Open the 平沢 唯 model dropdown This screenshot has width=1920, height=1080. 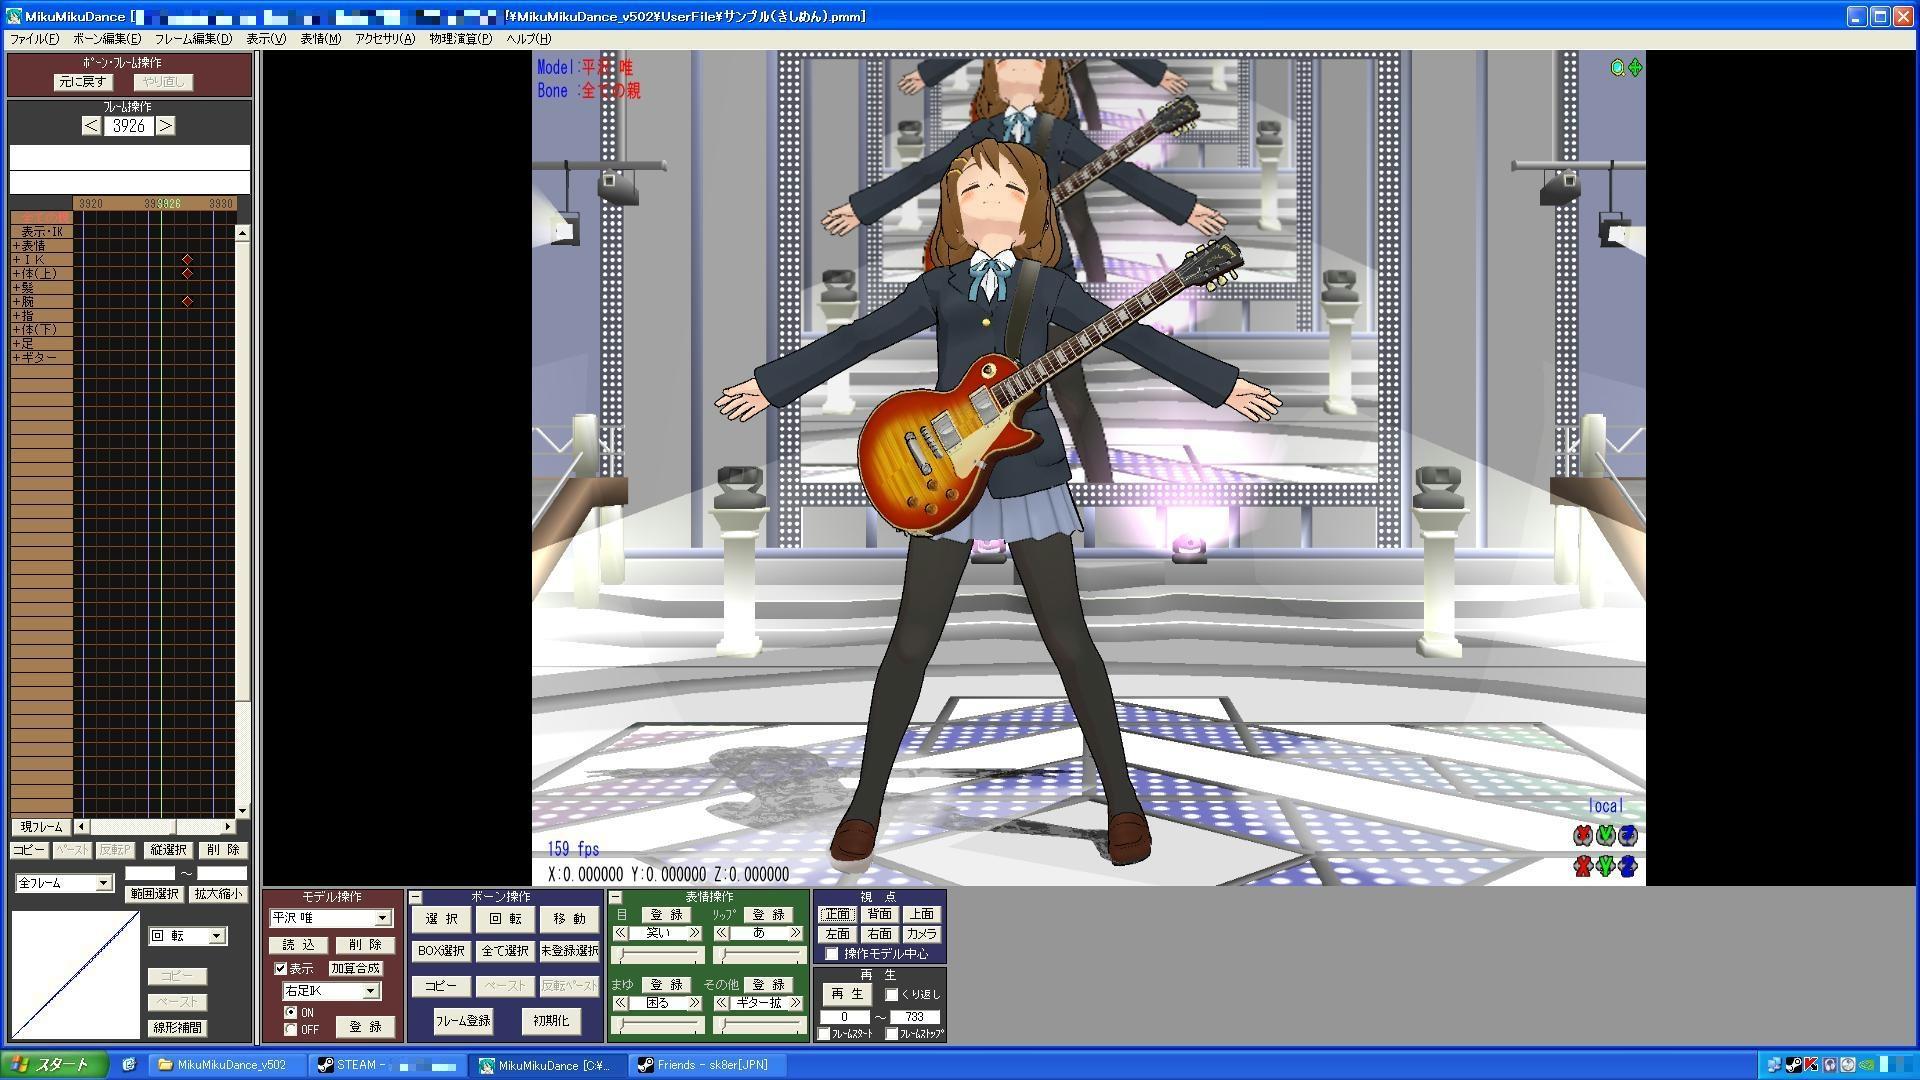pos(382,918)
